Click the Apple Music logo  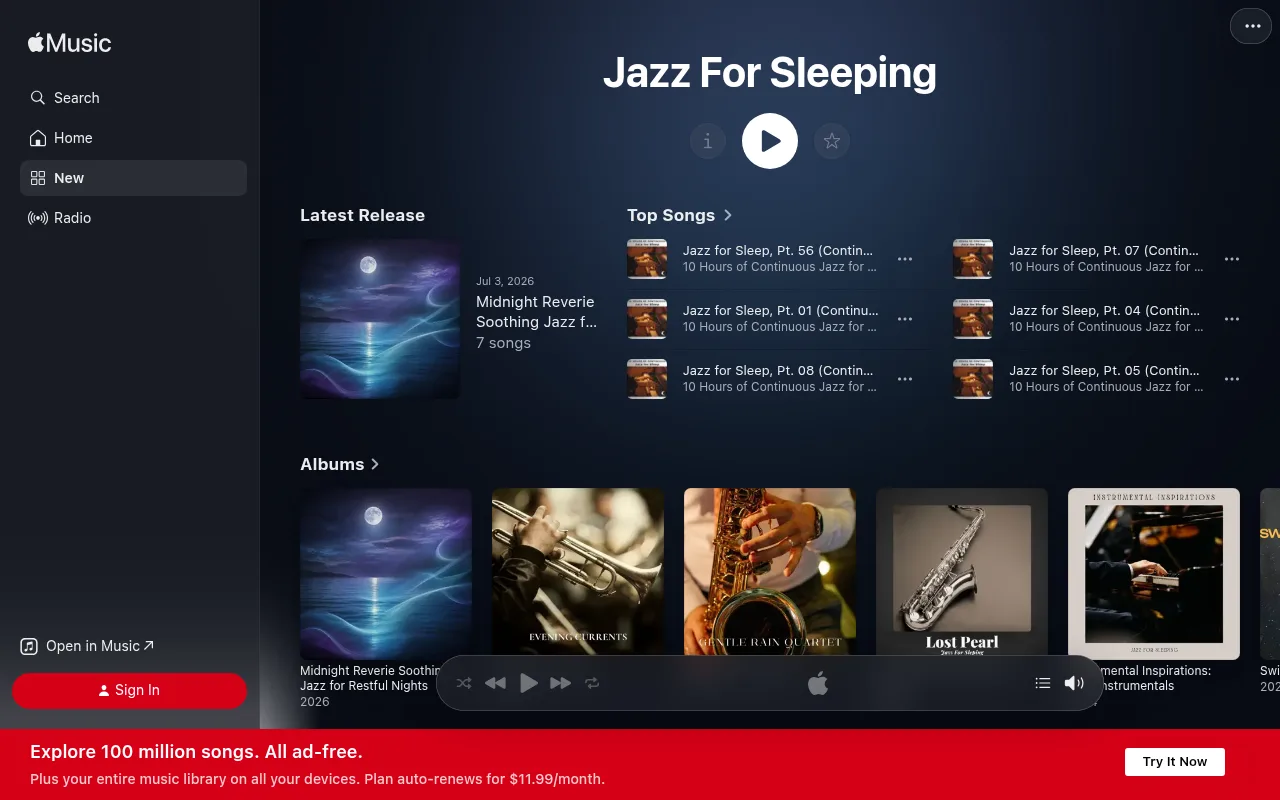point(69,43)
